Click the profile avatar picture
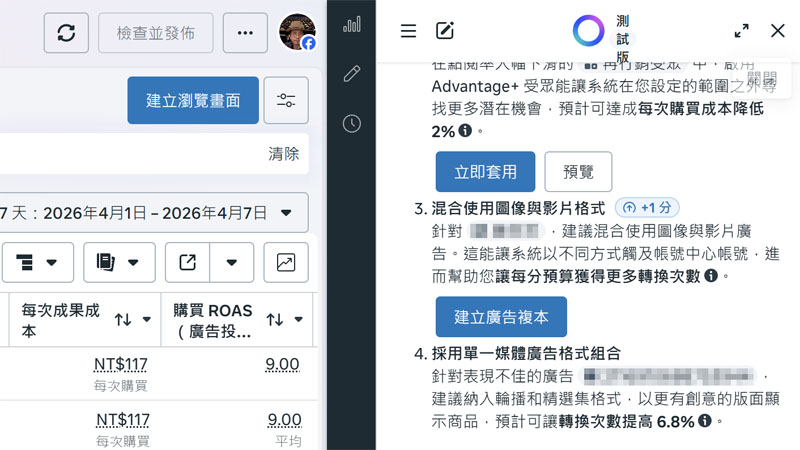 point(297,32)
